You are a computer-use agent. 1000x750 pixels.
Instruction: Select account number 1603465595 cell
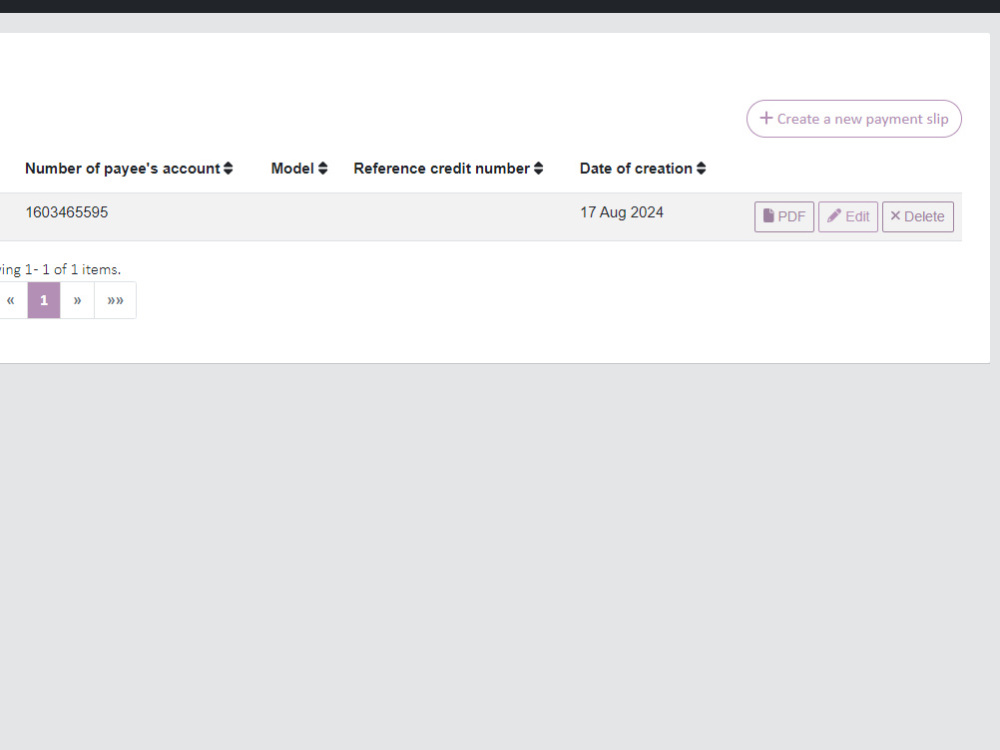point(67,212)
